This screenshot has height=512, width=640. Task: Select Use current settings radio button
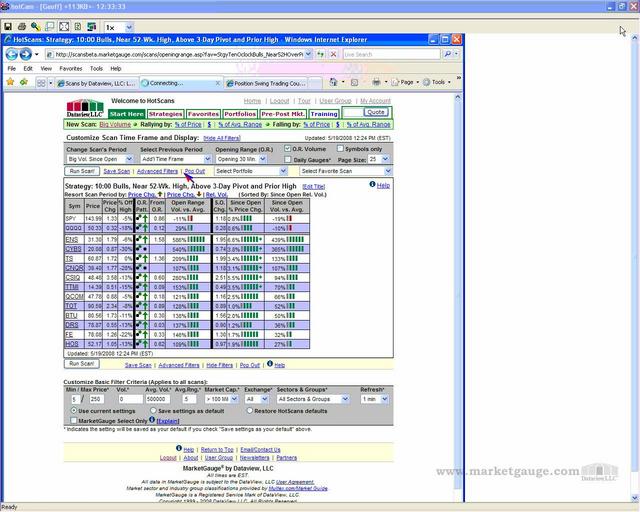[74, 410]
